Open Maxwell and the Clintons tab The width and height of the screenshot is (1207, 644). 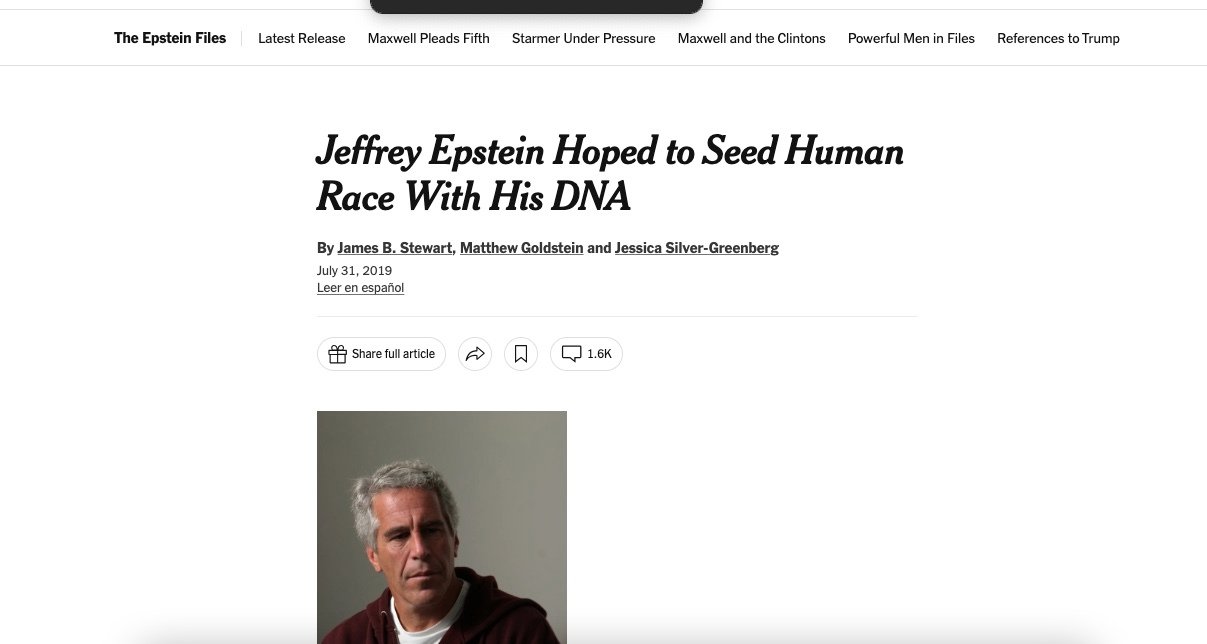point(751,38)
